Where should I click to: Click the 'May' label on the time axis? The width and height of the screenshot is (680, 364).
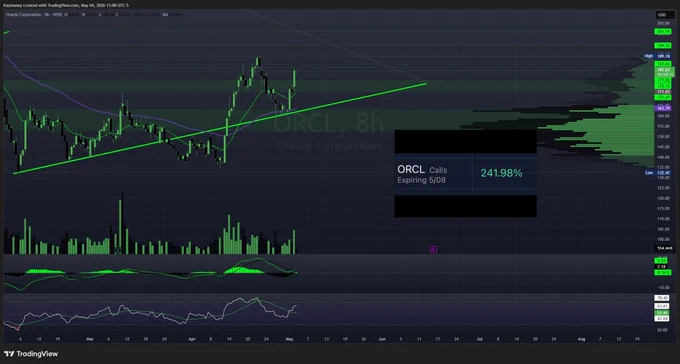290,339
